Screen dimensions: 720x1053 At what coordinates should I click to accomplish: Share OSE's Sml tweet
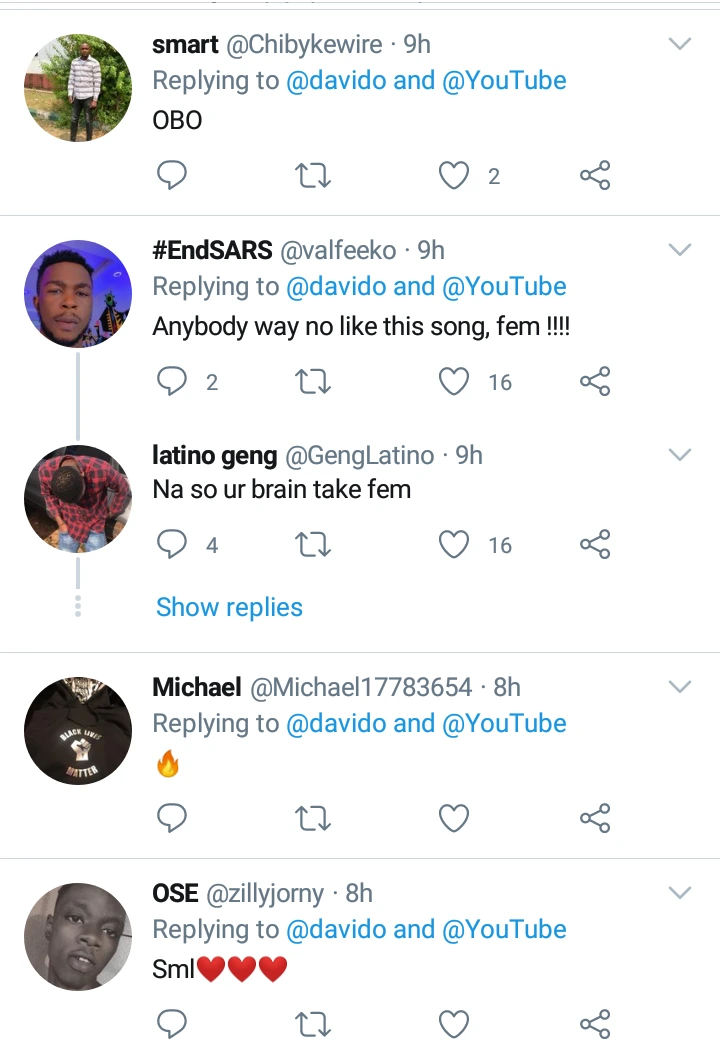click(x=595, y=1024)
